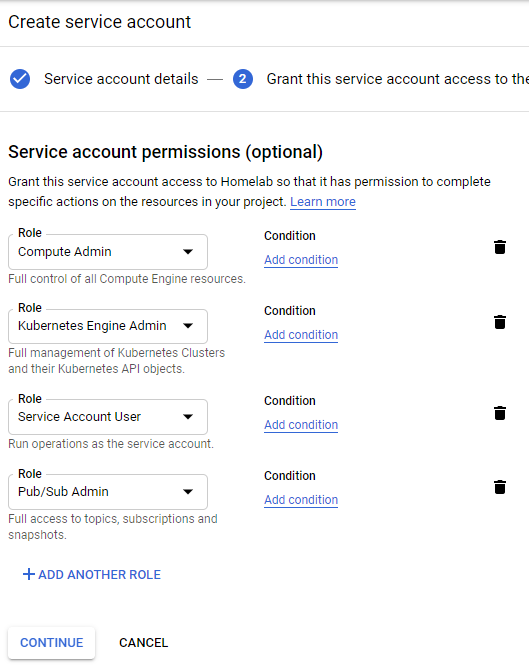Click the step 2 circle icon

pos(243,79)
